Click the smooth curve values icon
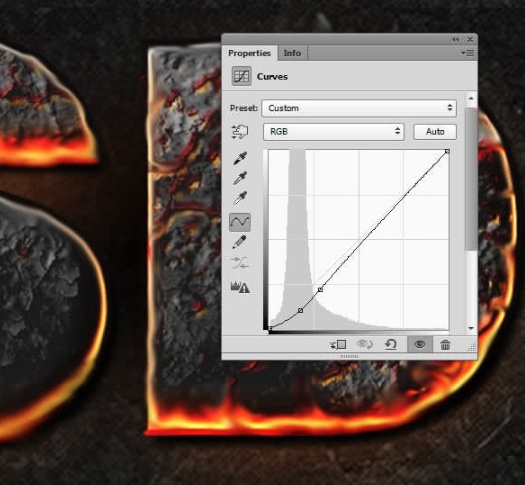The width and height of the screenshot is (525, 485). coord(240,263)
